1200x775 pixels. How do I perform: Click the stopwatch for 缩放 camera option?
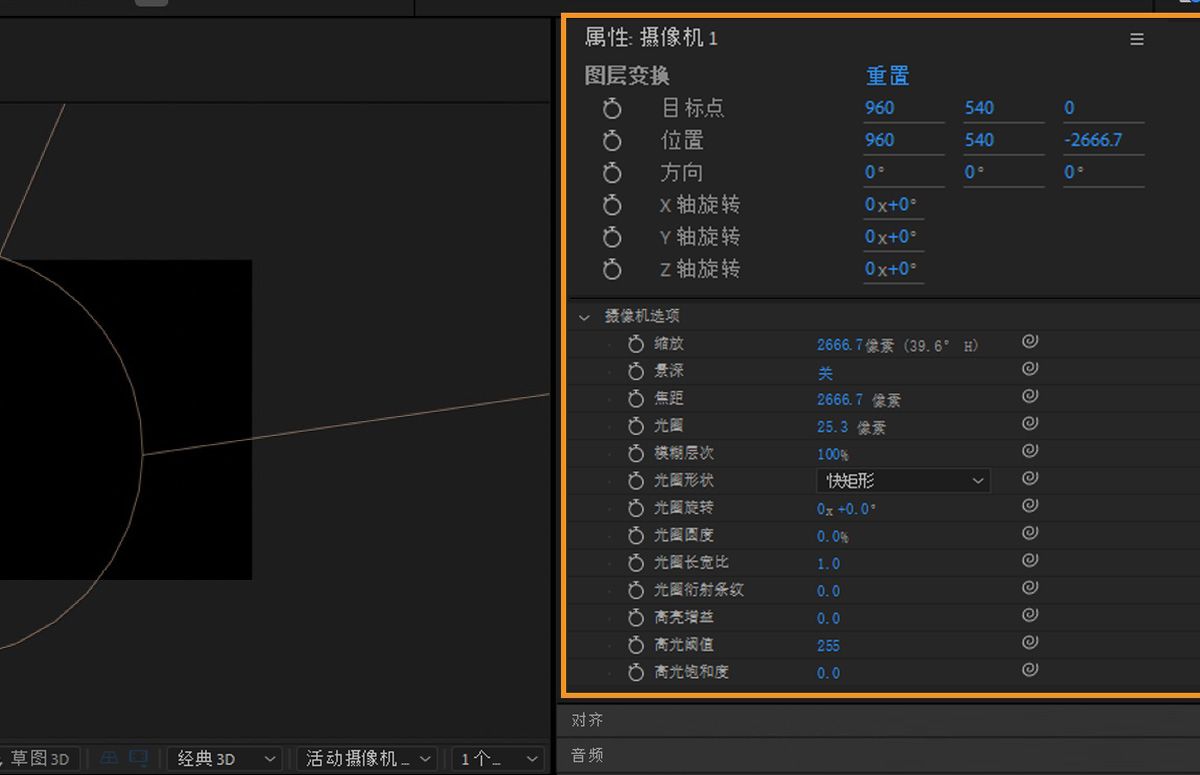637,343
